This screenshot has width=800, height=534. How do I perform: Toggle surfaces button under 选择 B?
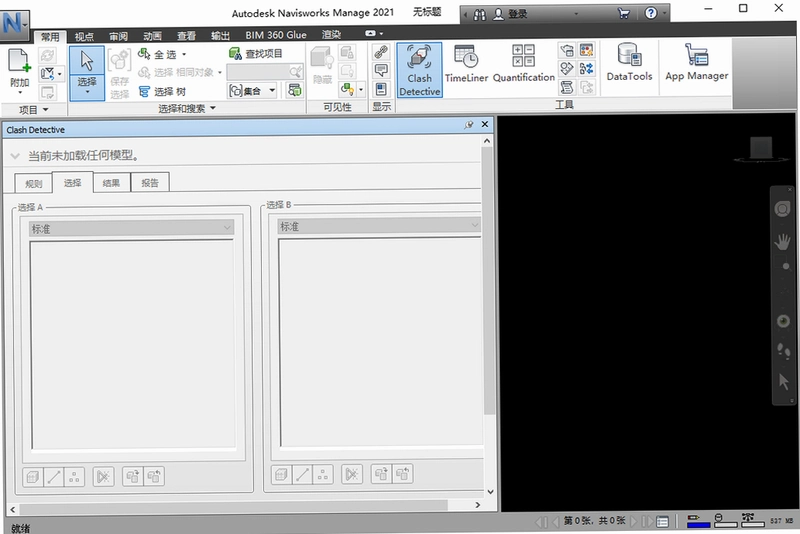click(281, 474)
